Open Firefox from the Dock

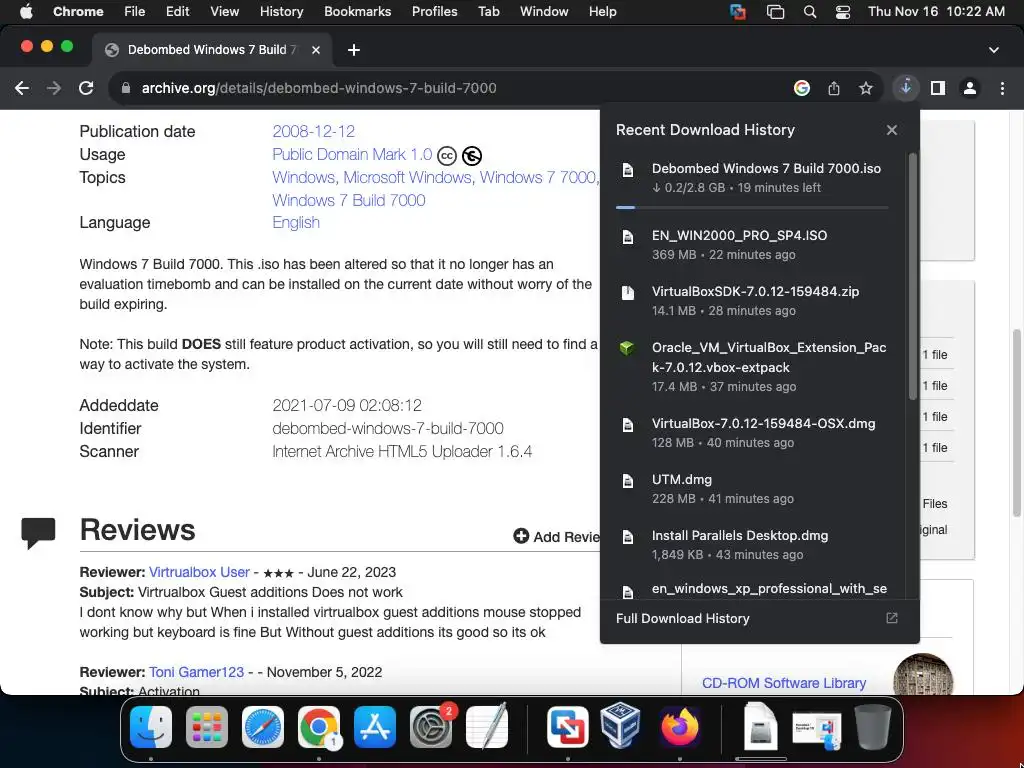coord(679,727)
